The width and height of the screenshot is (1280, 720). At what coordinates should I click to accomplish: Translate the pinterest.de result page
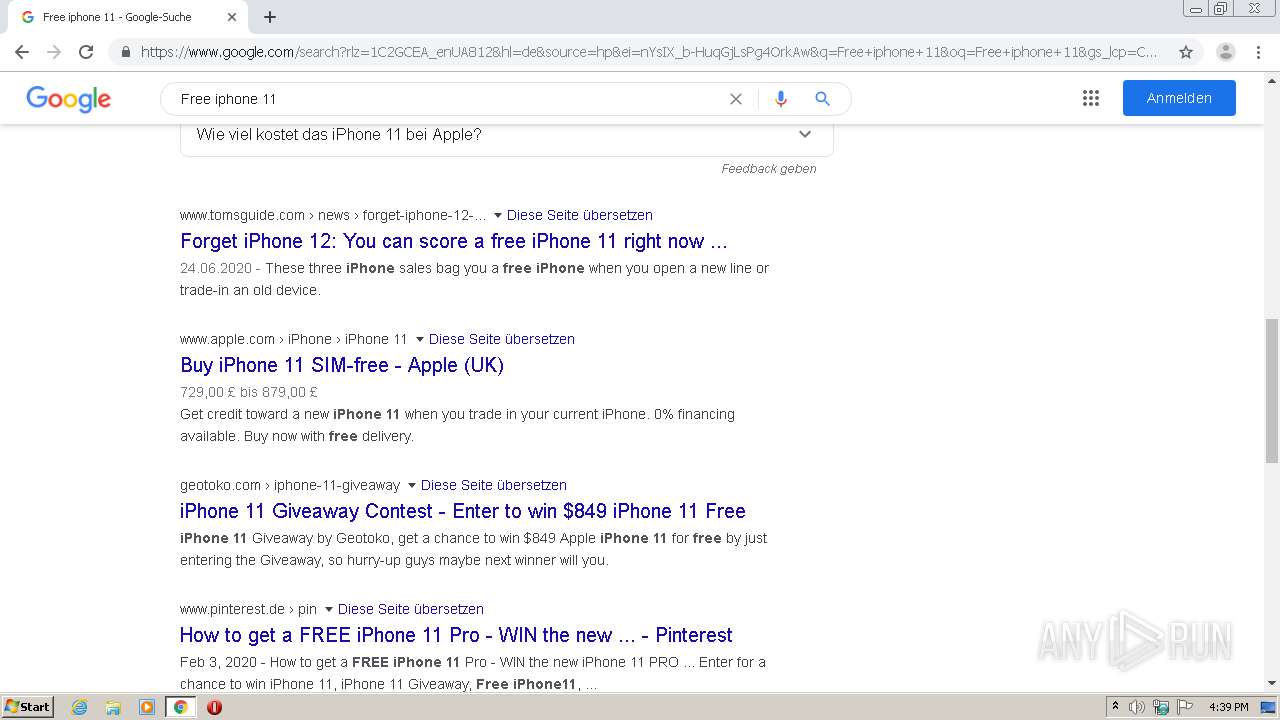(x=411, y=609)
